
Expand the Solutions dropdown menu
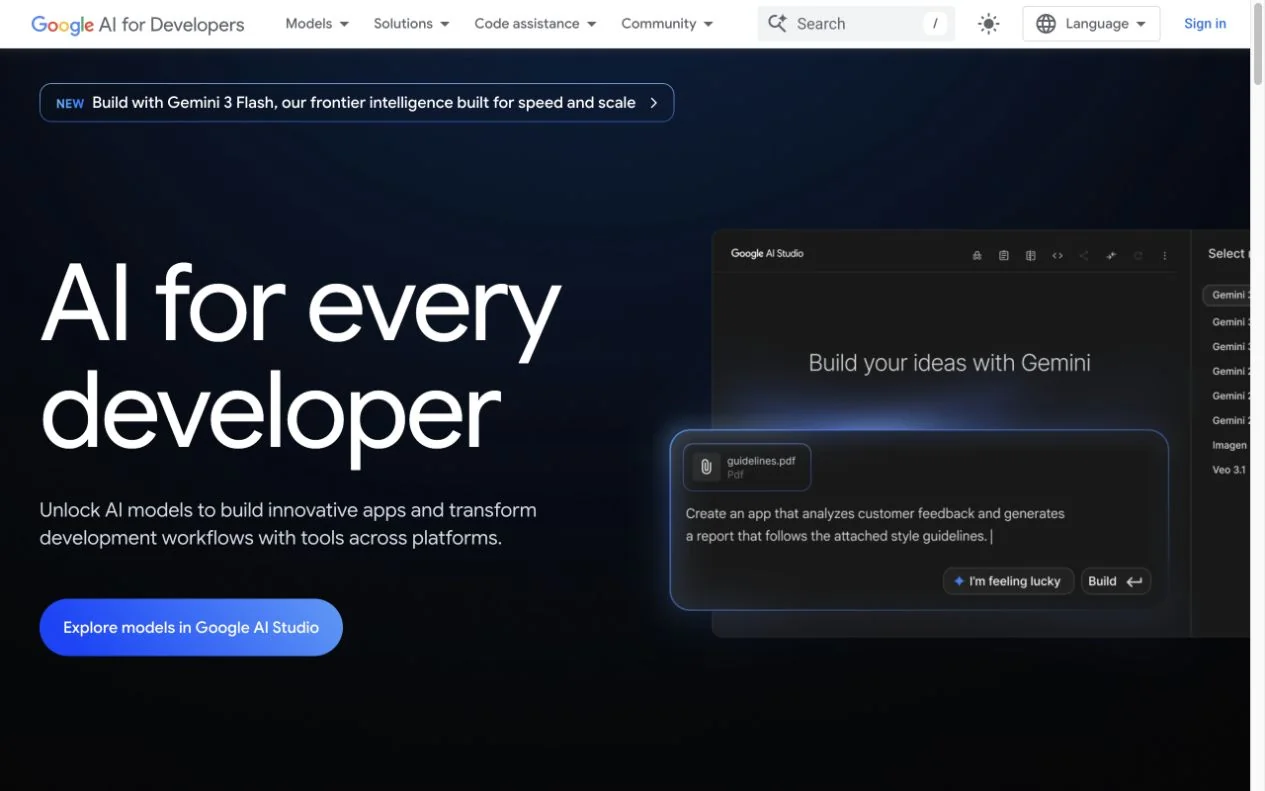pos(411,24)
